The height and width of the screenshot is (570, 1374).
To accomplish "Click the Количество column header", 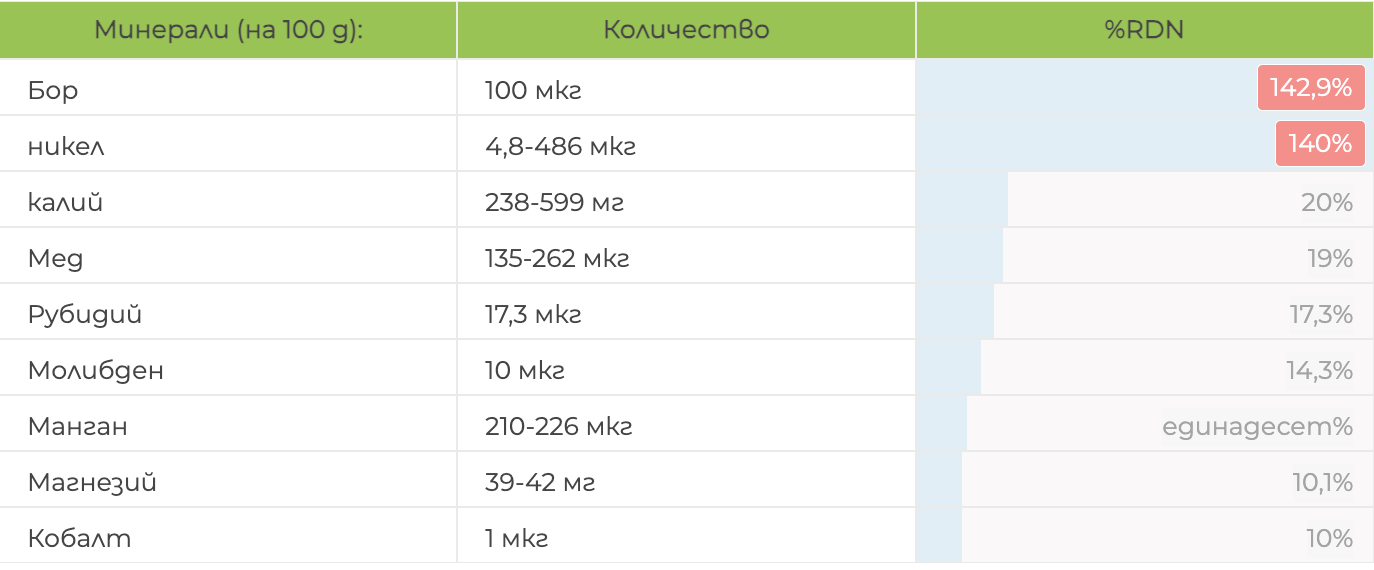I will pos(686,29).
